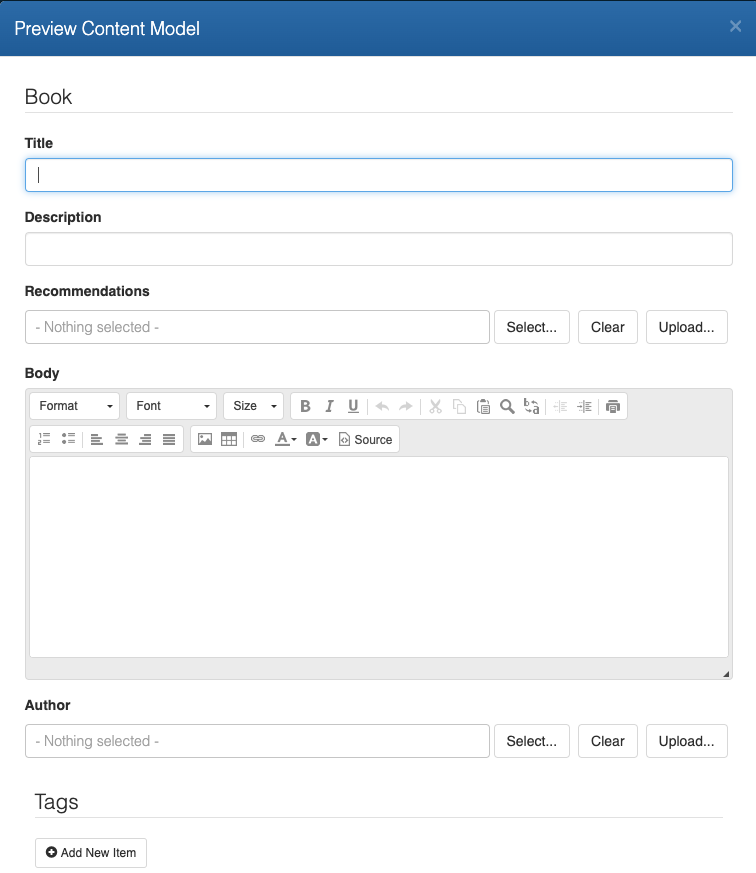The image size is (756, 873).
Task: Click into the Description input field
Action: (378, 249)
